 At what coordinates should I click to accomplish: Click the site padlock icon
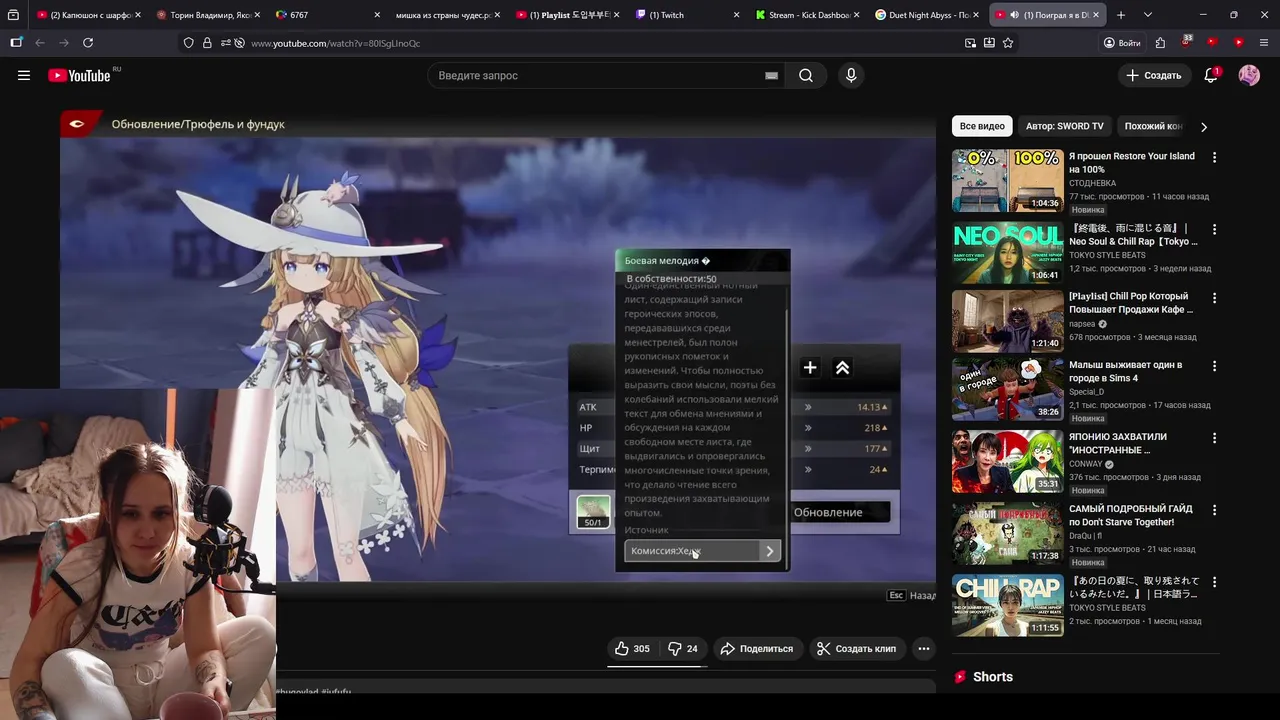click(x=207, y=43)
